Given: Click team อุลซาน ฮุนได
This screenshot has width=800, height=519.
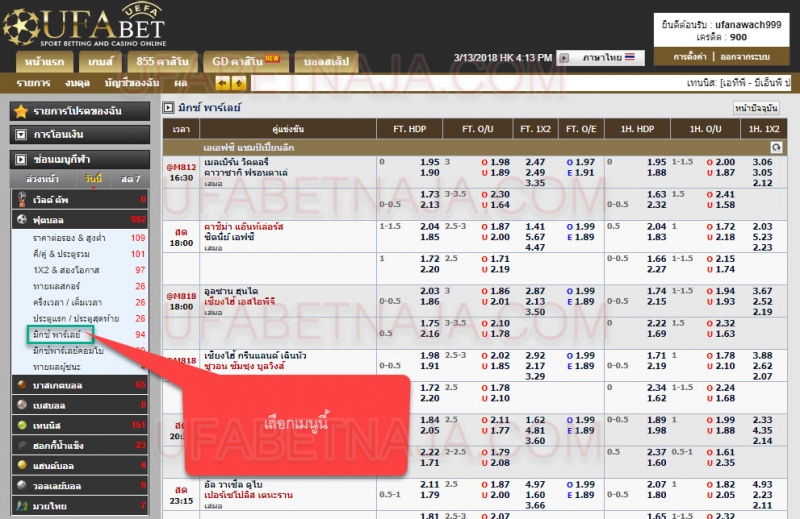Looking at the screenshot, I should [x=231, y=291].
